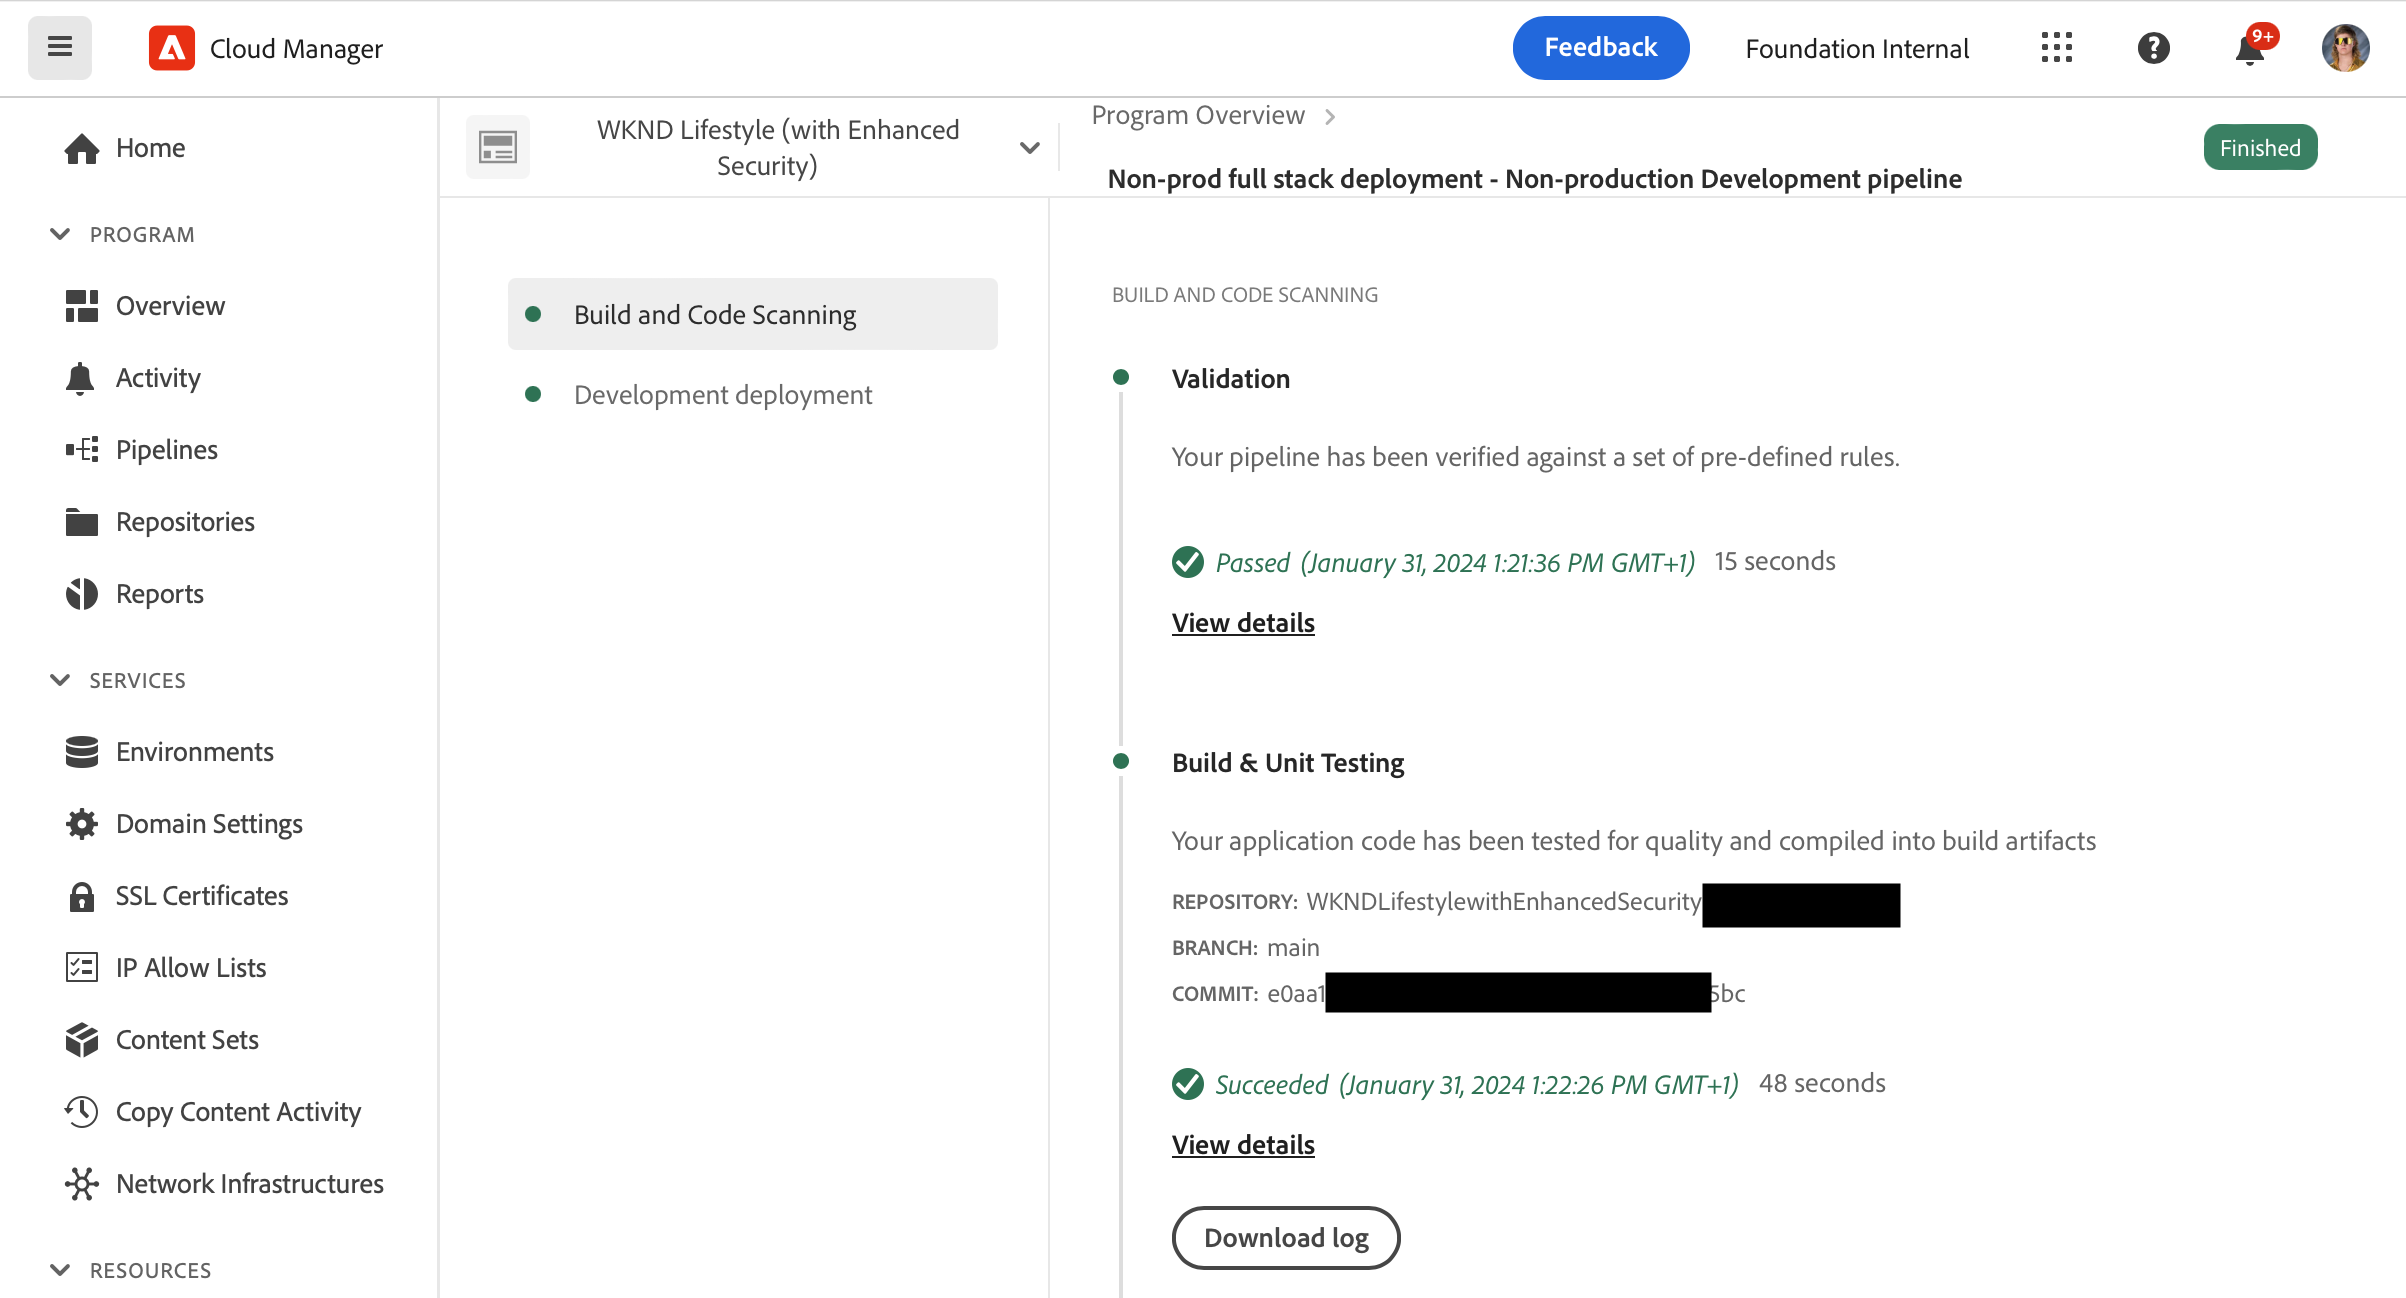Collapse the SERVICES section
The image size is (2406, 1298).
60,680
